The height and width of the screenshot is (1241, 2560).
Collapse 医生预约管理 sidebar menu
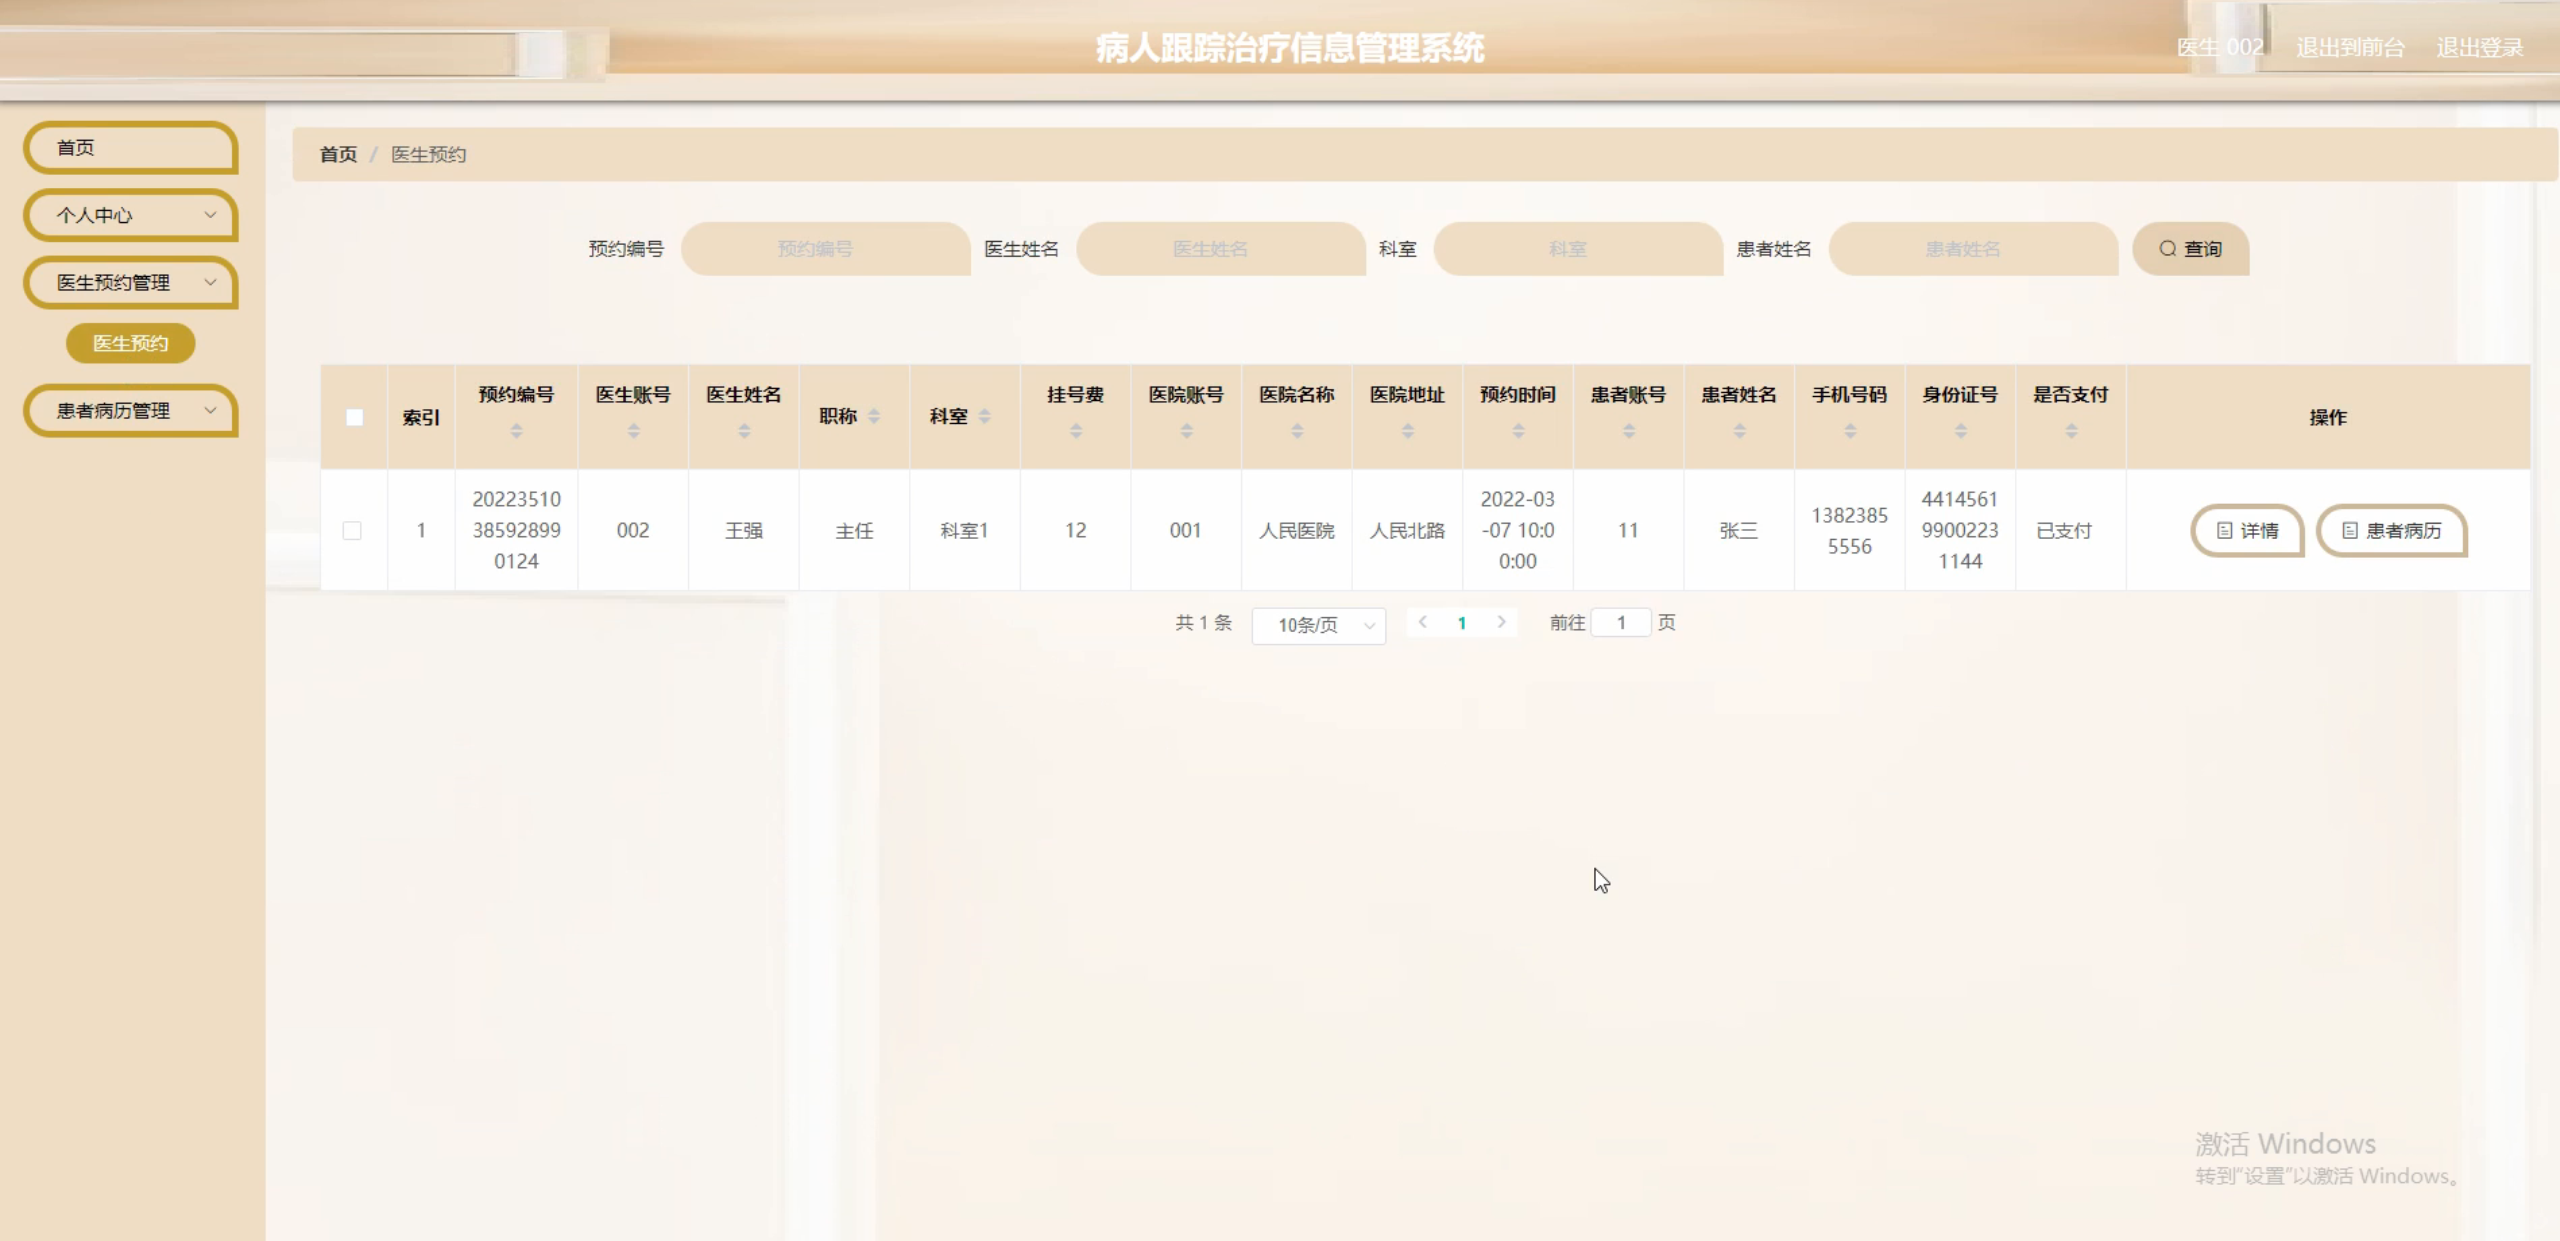(131, 283)
